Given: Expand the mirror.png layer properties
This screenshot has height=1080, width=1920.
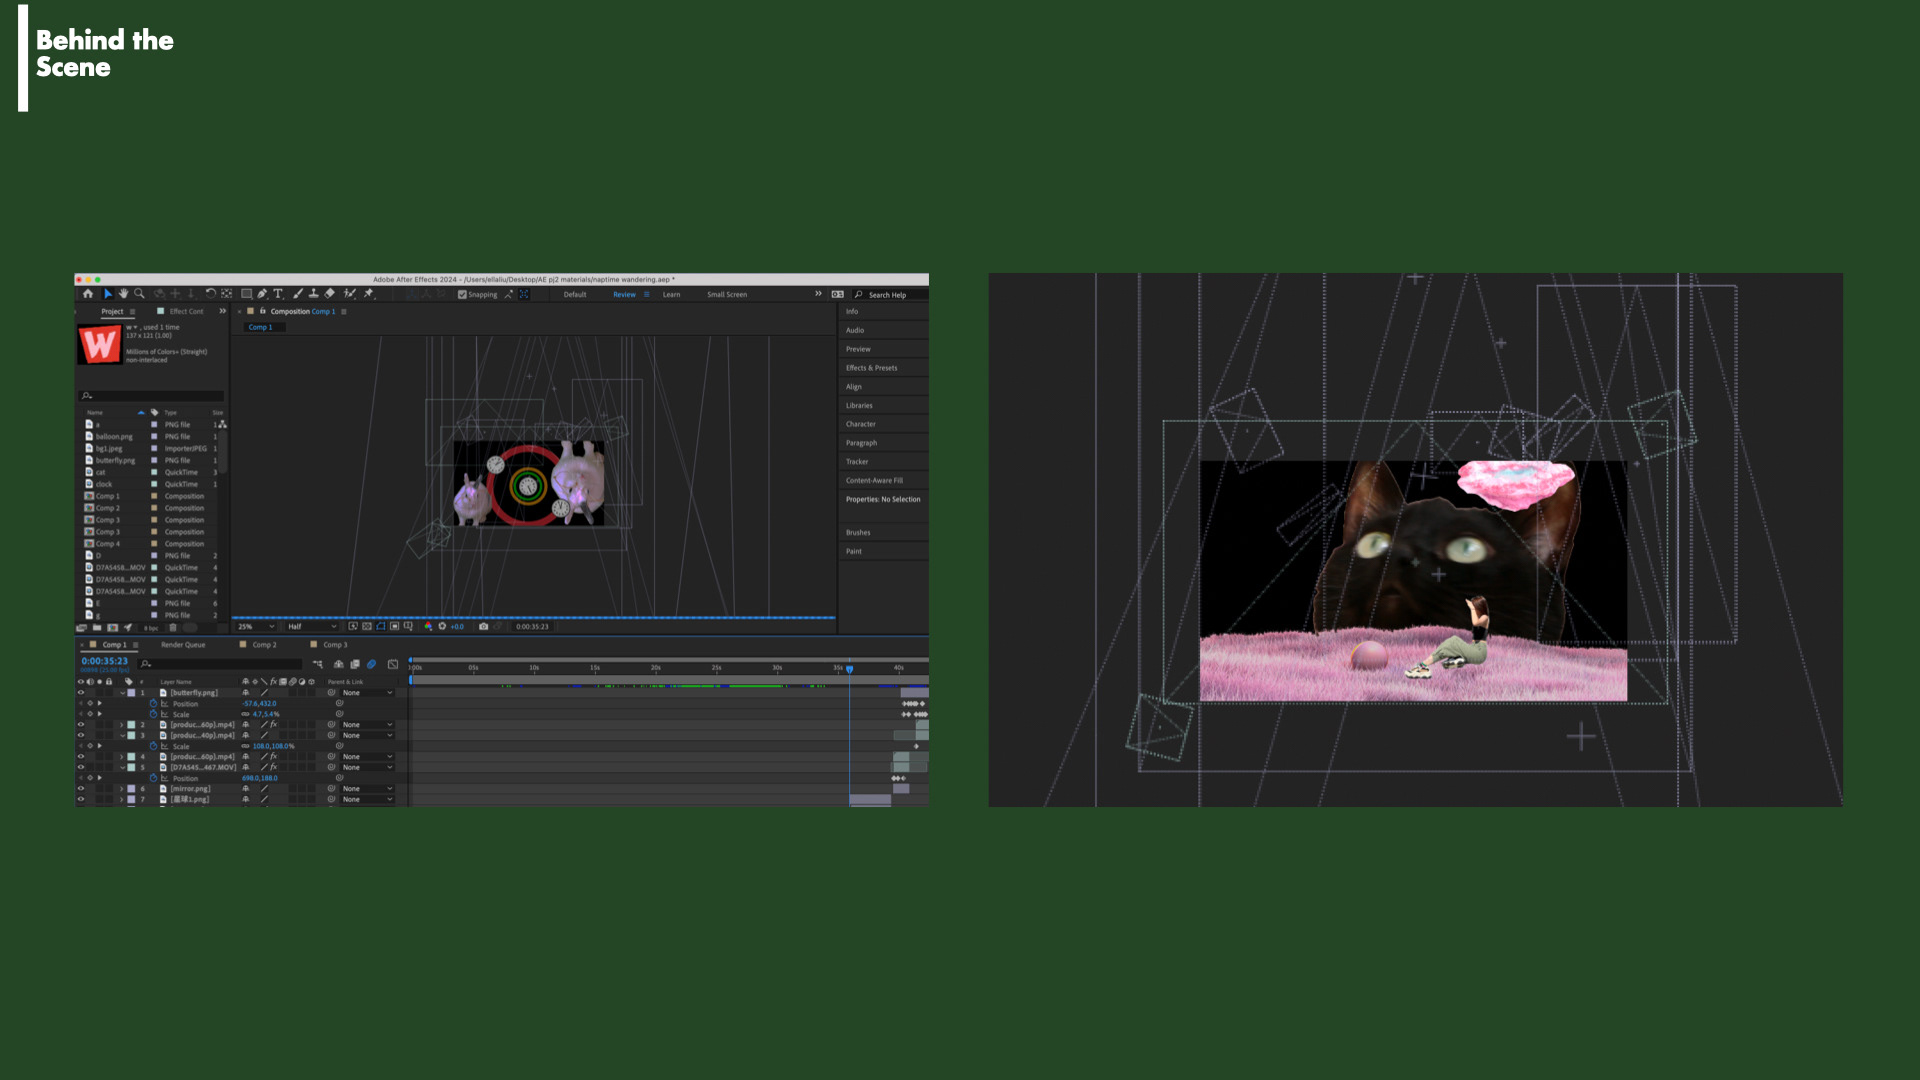Looking at the screenshot, I should tap(122, 789).
